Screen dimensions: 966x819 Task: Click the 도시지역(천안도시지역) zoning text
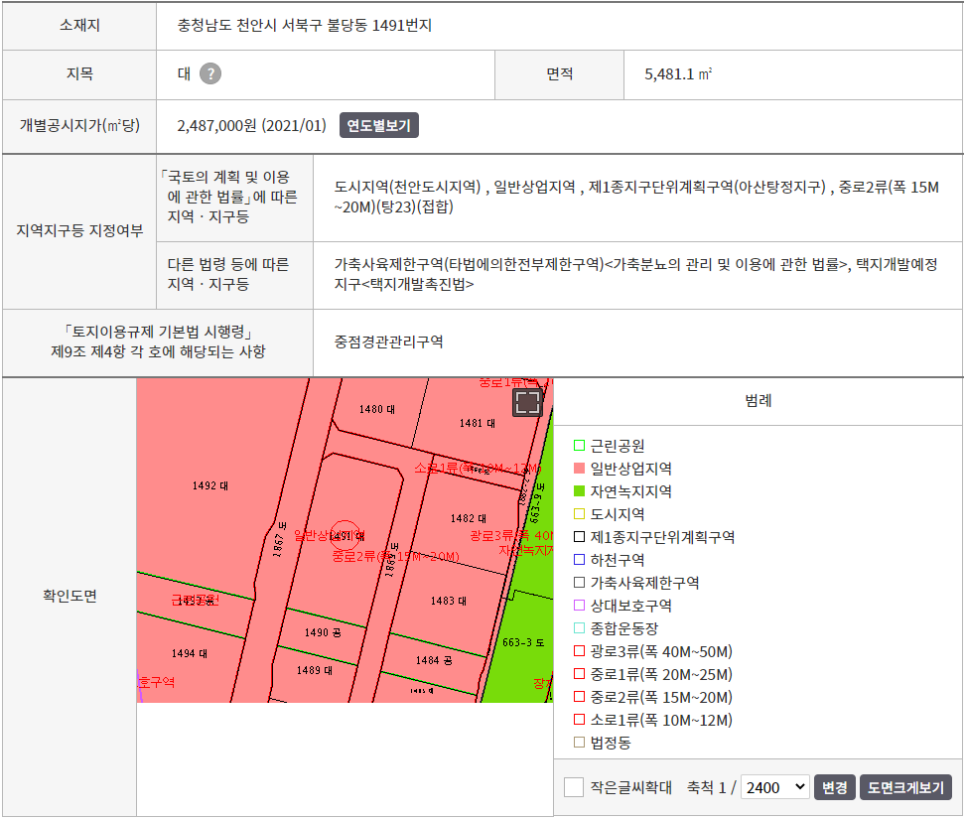pyautogui.click(x=407, y=187)
